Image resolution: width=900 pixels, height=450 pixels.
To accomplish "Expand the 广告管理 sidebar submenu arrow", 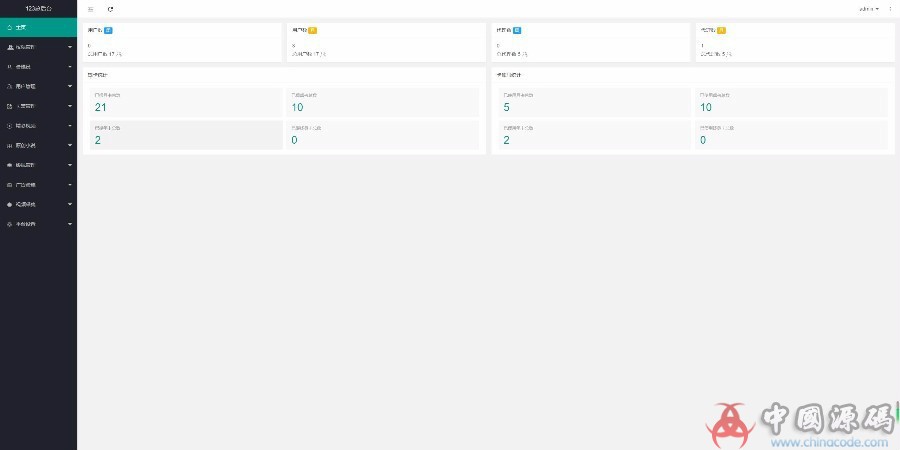I will [x=69, y=184].
